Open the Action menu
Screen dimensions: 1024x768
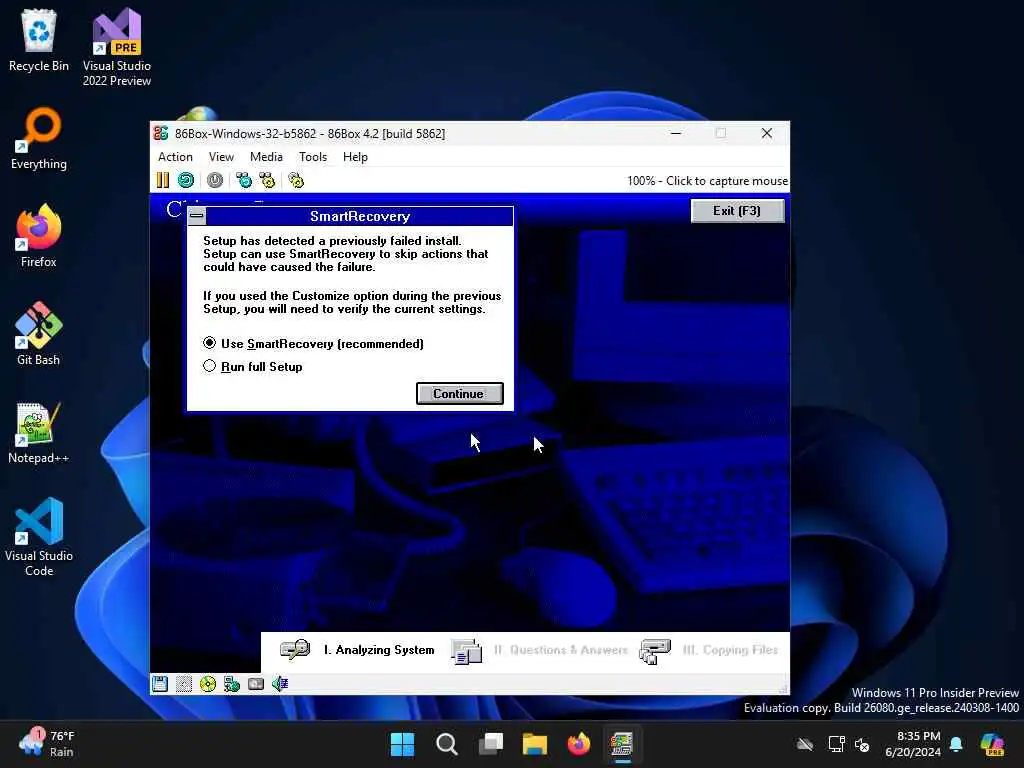pyautogui.click(x=175, y=157)
